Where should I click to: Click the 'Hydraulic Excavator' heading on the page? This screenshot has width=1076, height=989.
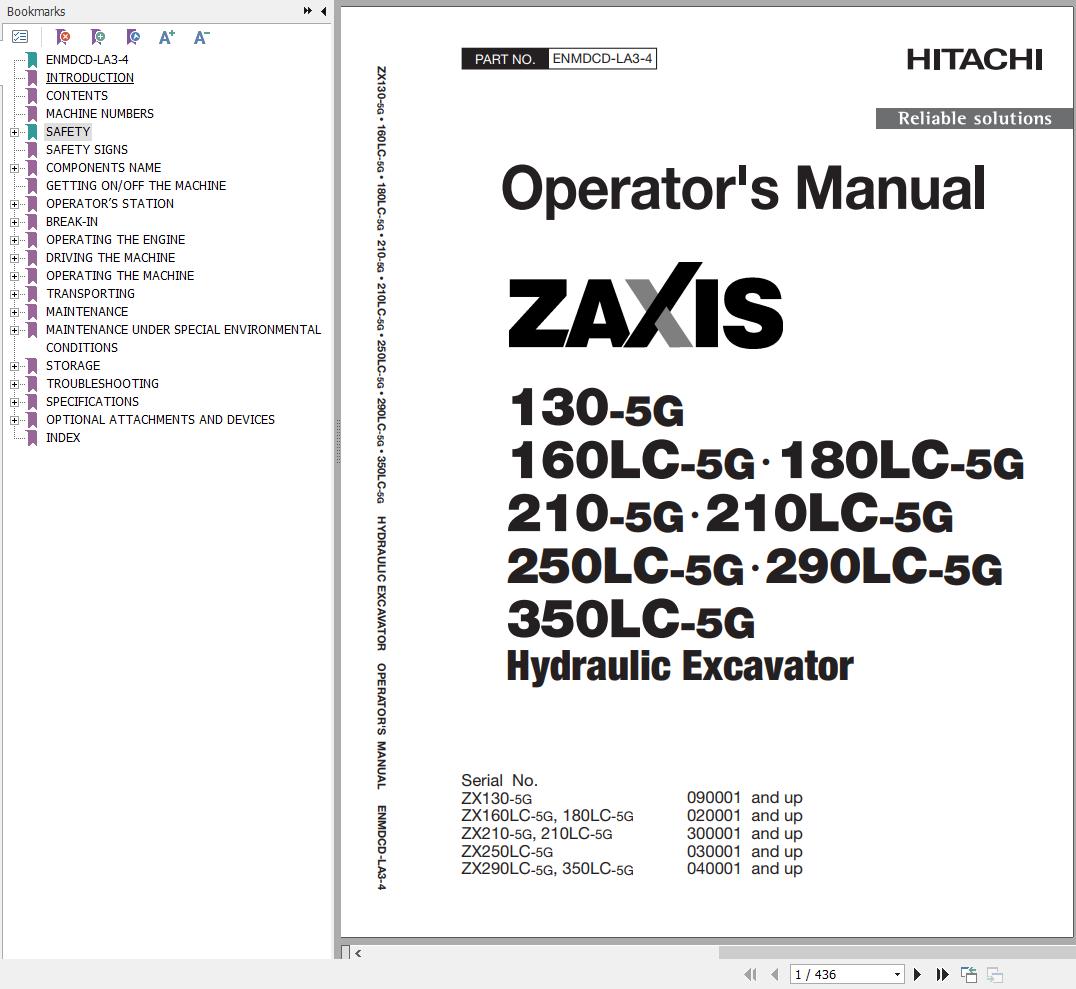[679, 666]
